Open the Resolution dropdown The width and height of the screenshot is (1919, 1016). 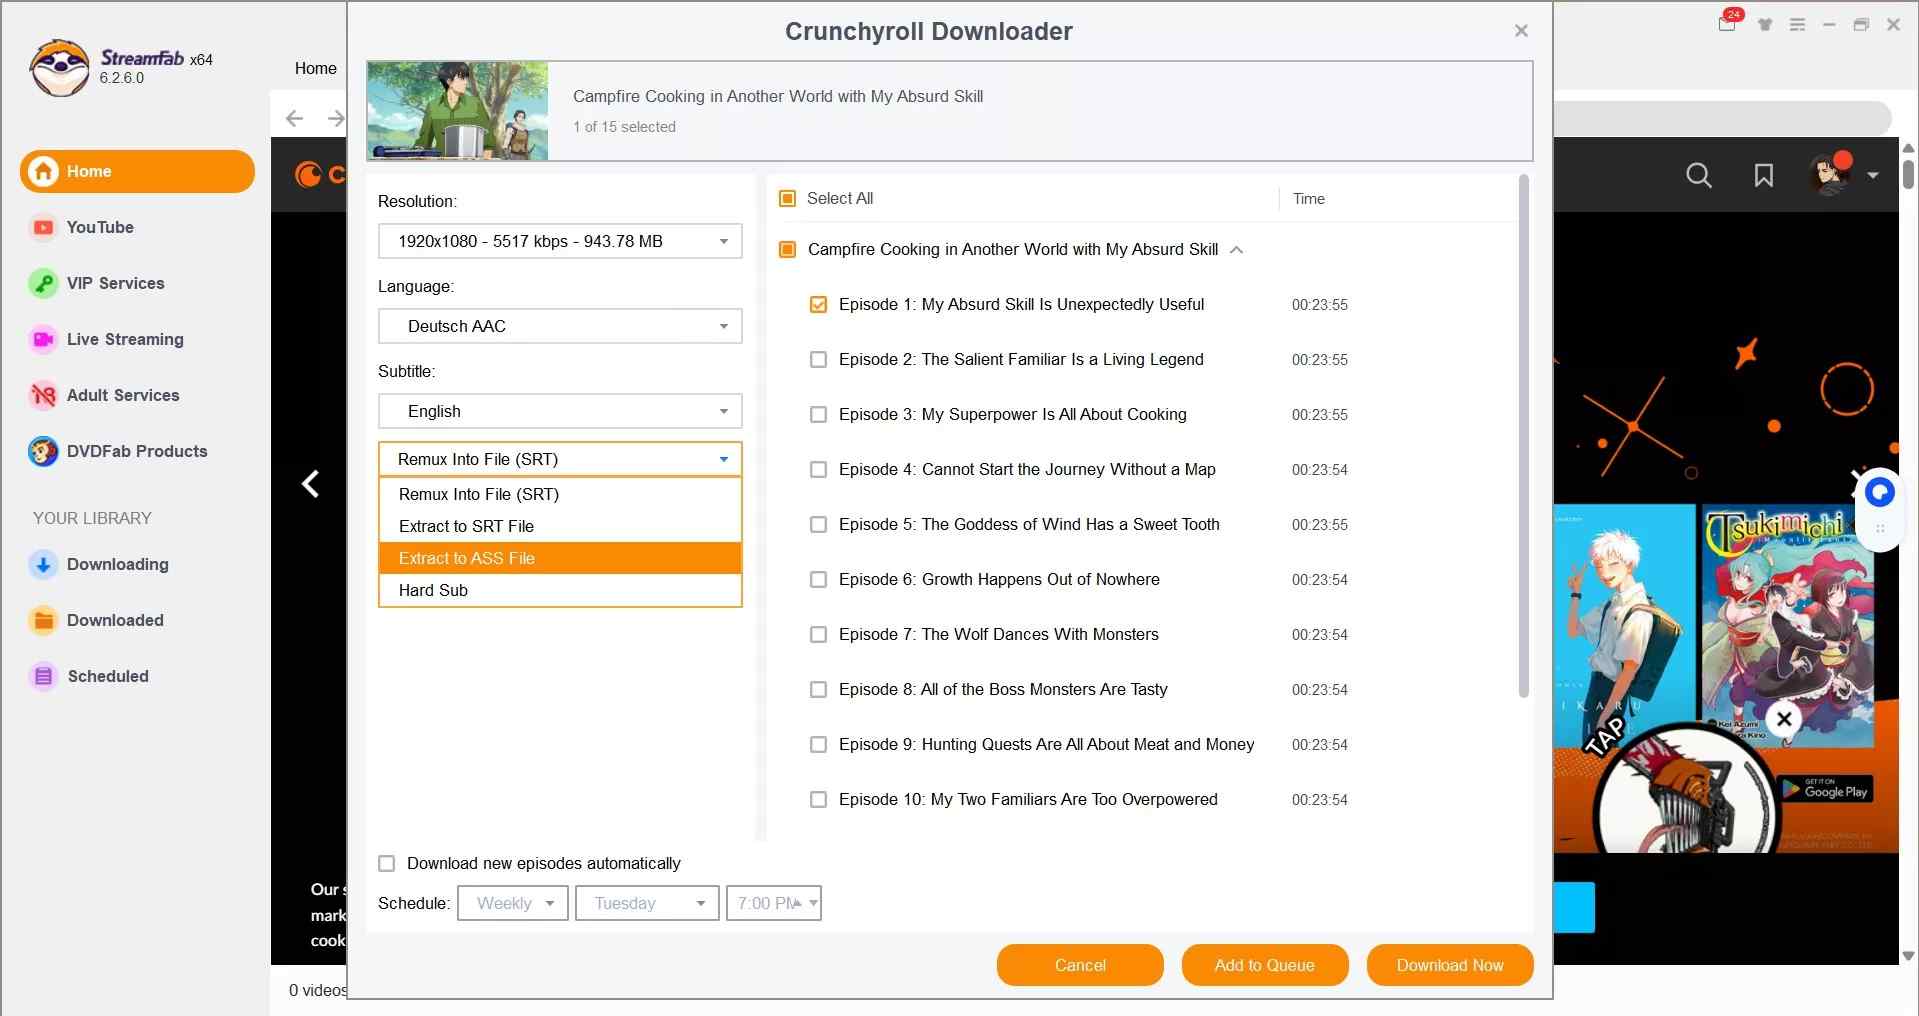(x=559, y=241)
